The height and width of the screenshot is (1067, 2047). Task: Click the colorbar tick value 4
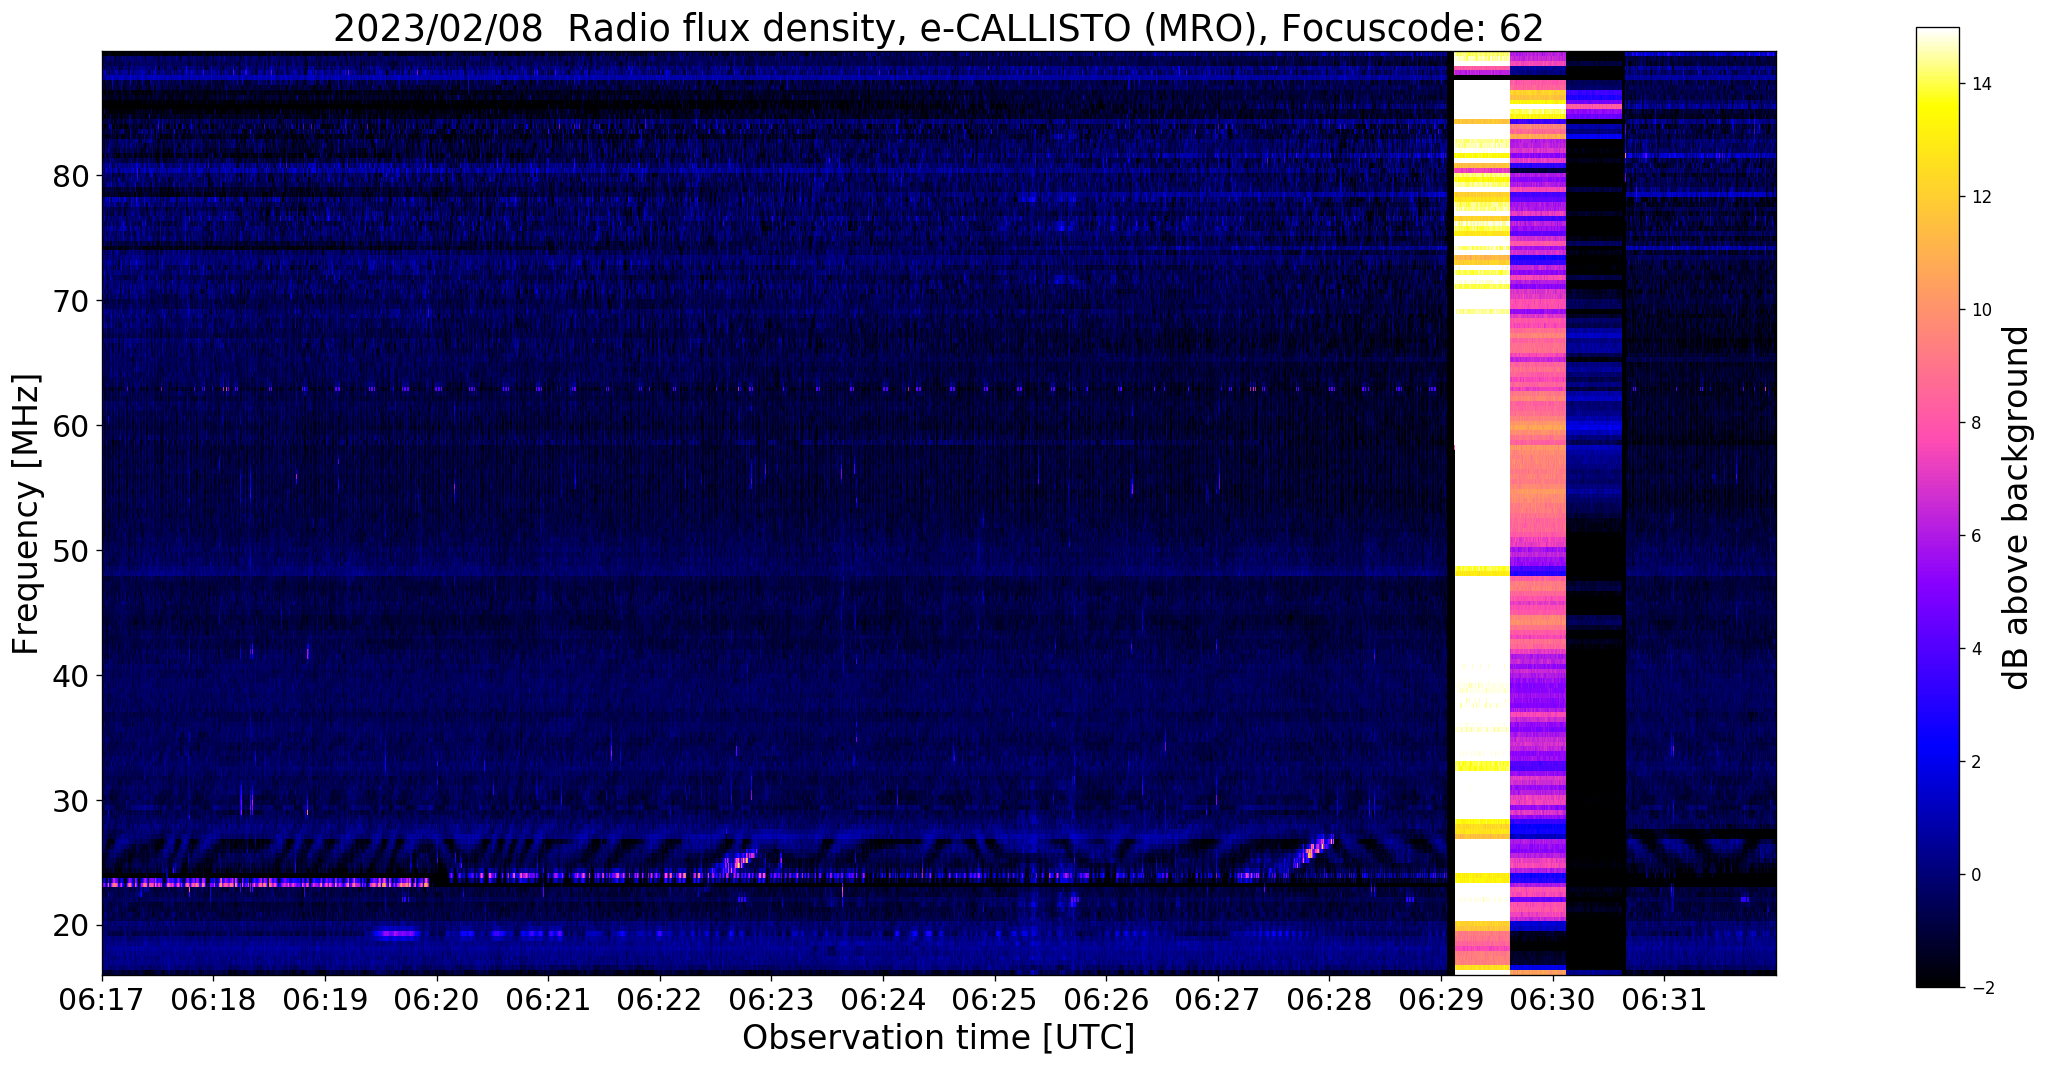(1976, 649)
